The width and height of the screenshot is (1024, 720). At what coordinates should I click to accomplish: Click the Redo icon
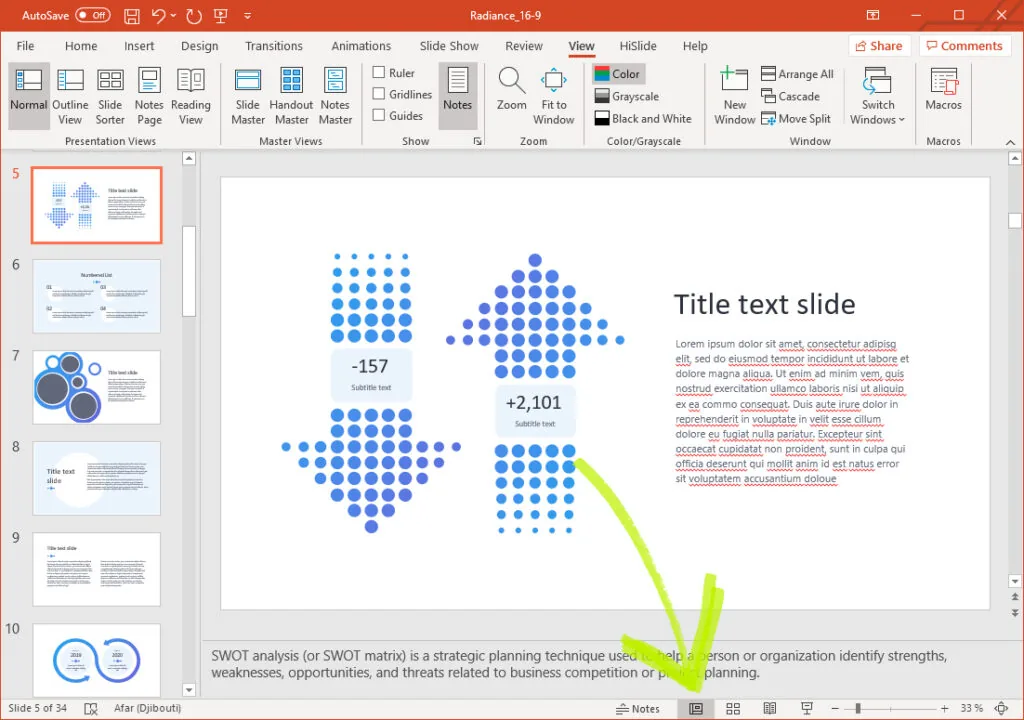(194, 16)
